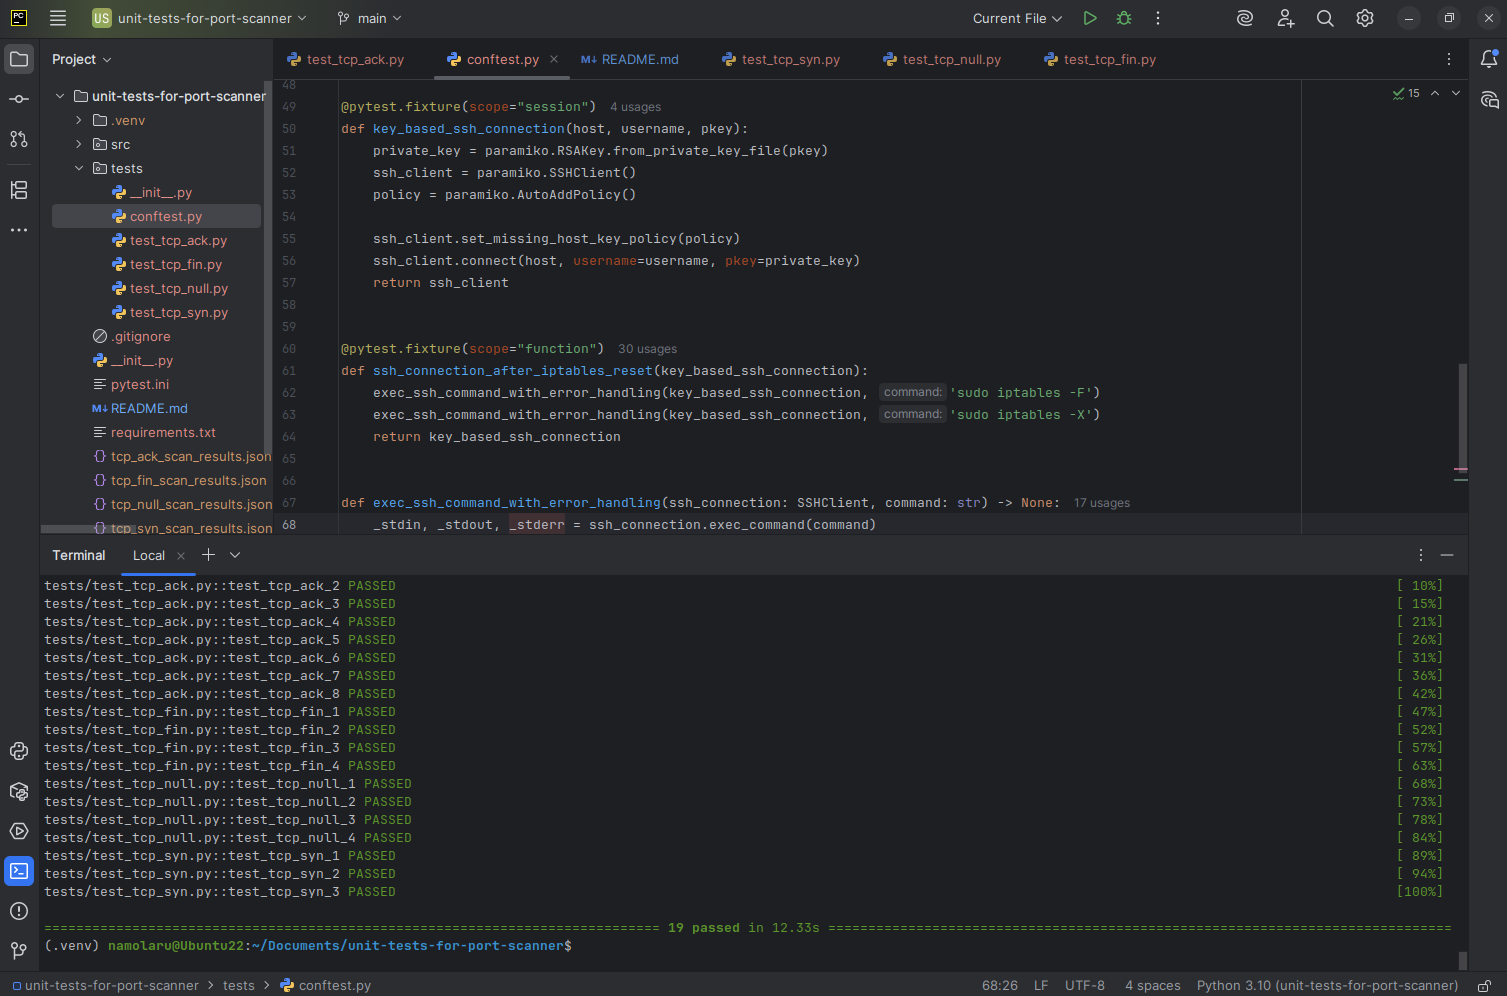Open the Problems tool window icon
Screen dimensions: 1507x996
point(19,911)
